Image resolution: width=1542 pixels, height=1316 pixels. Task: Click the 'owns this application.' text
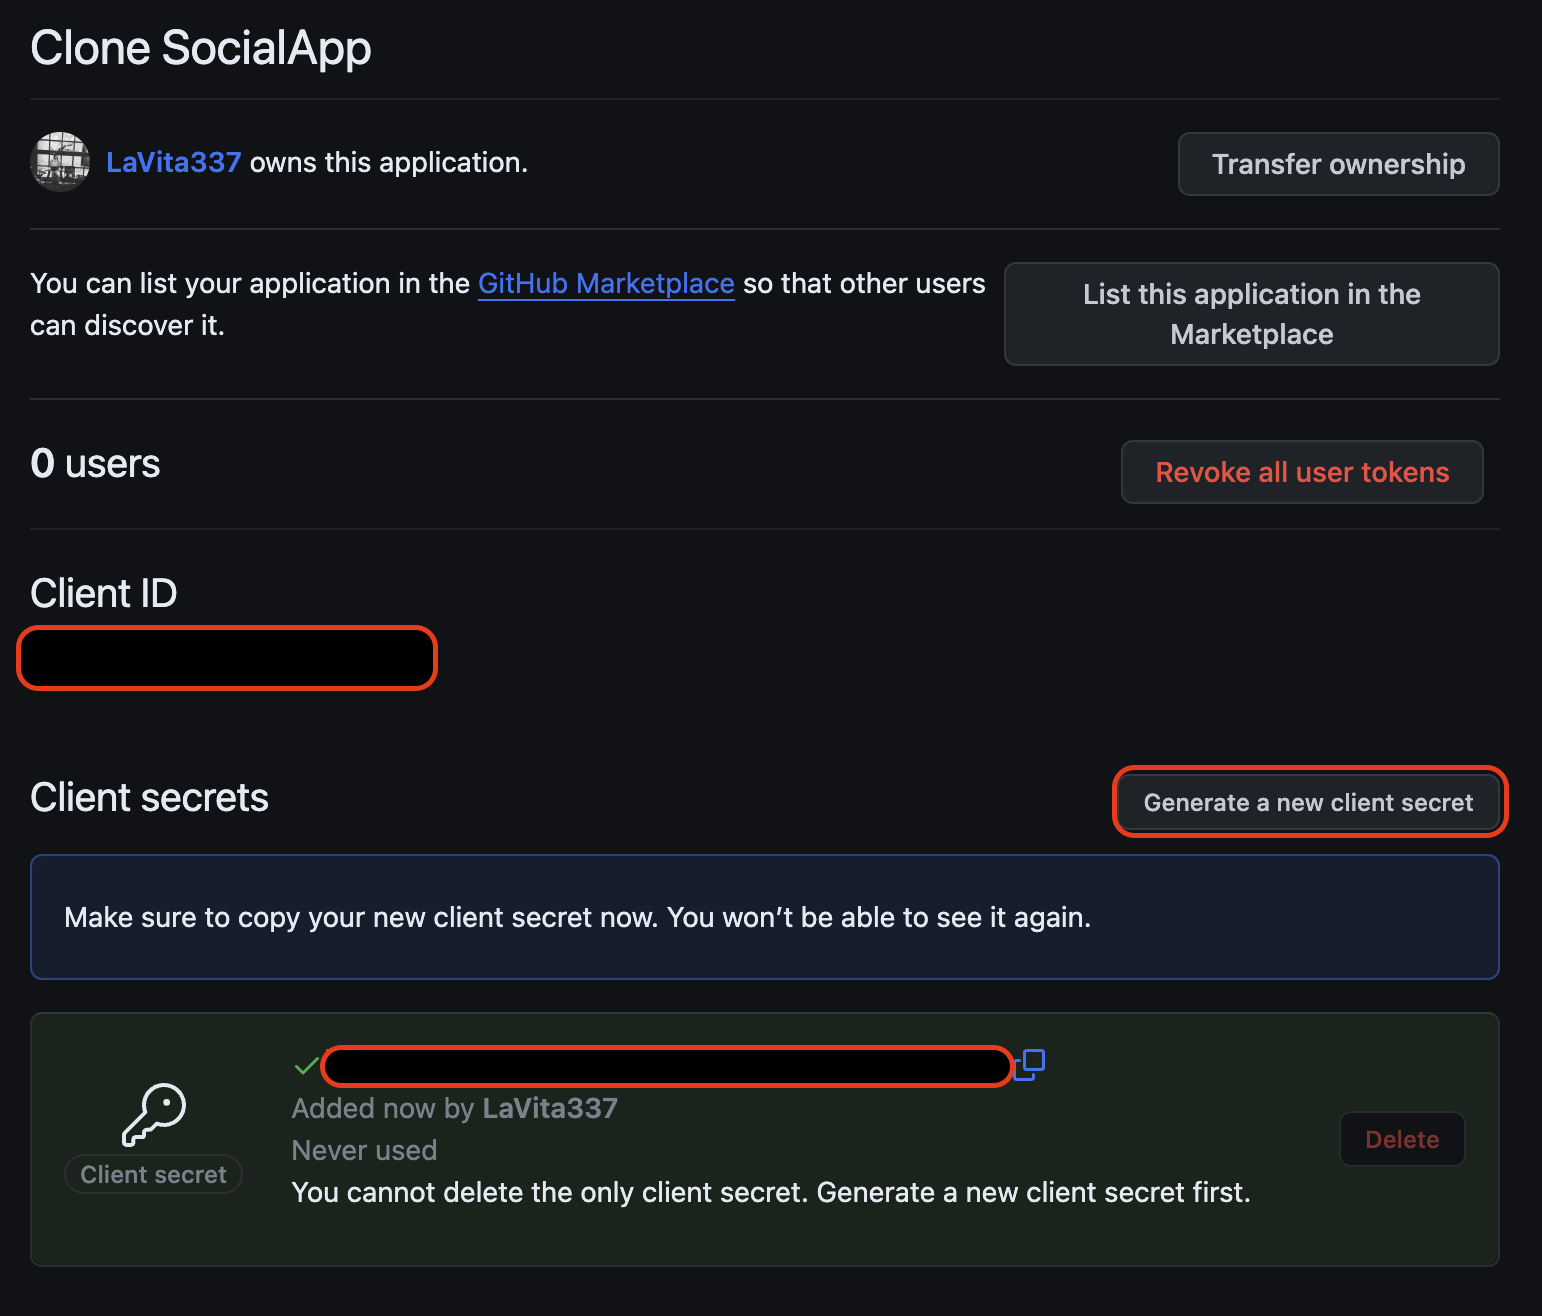389,162
